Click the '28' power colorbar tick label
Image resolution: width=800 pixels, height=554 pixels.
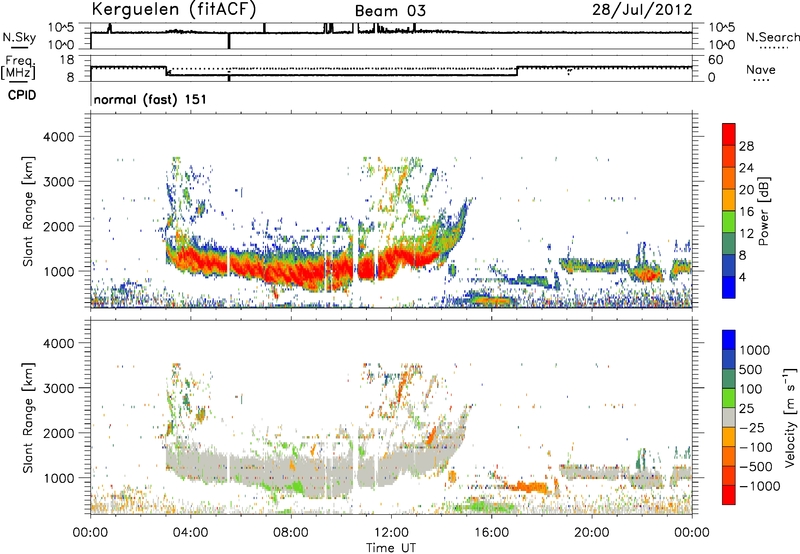[746, 146]
